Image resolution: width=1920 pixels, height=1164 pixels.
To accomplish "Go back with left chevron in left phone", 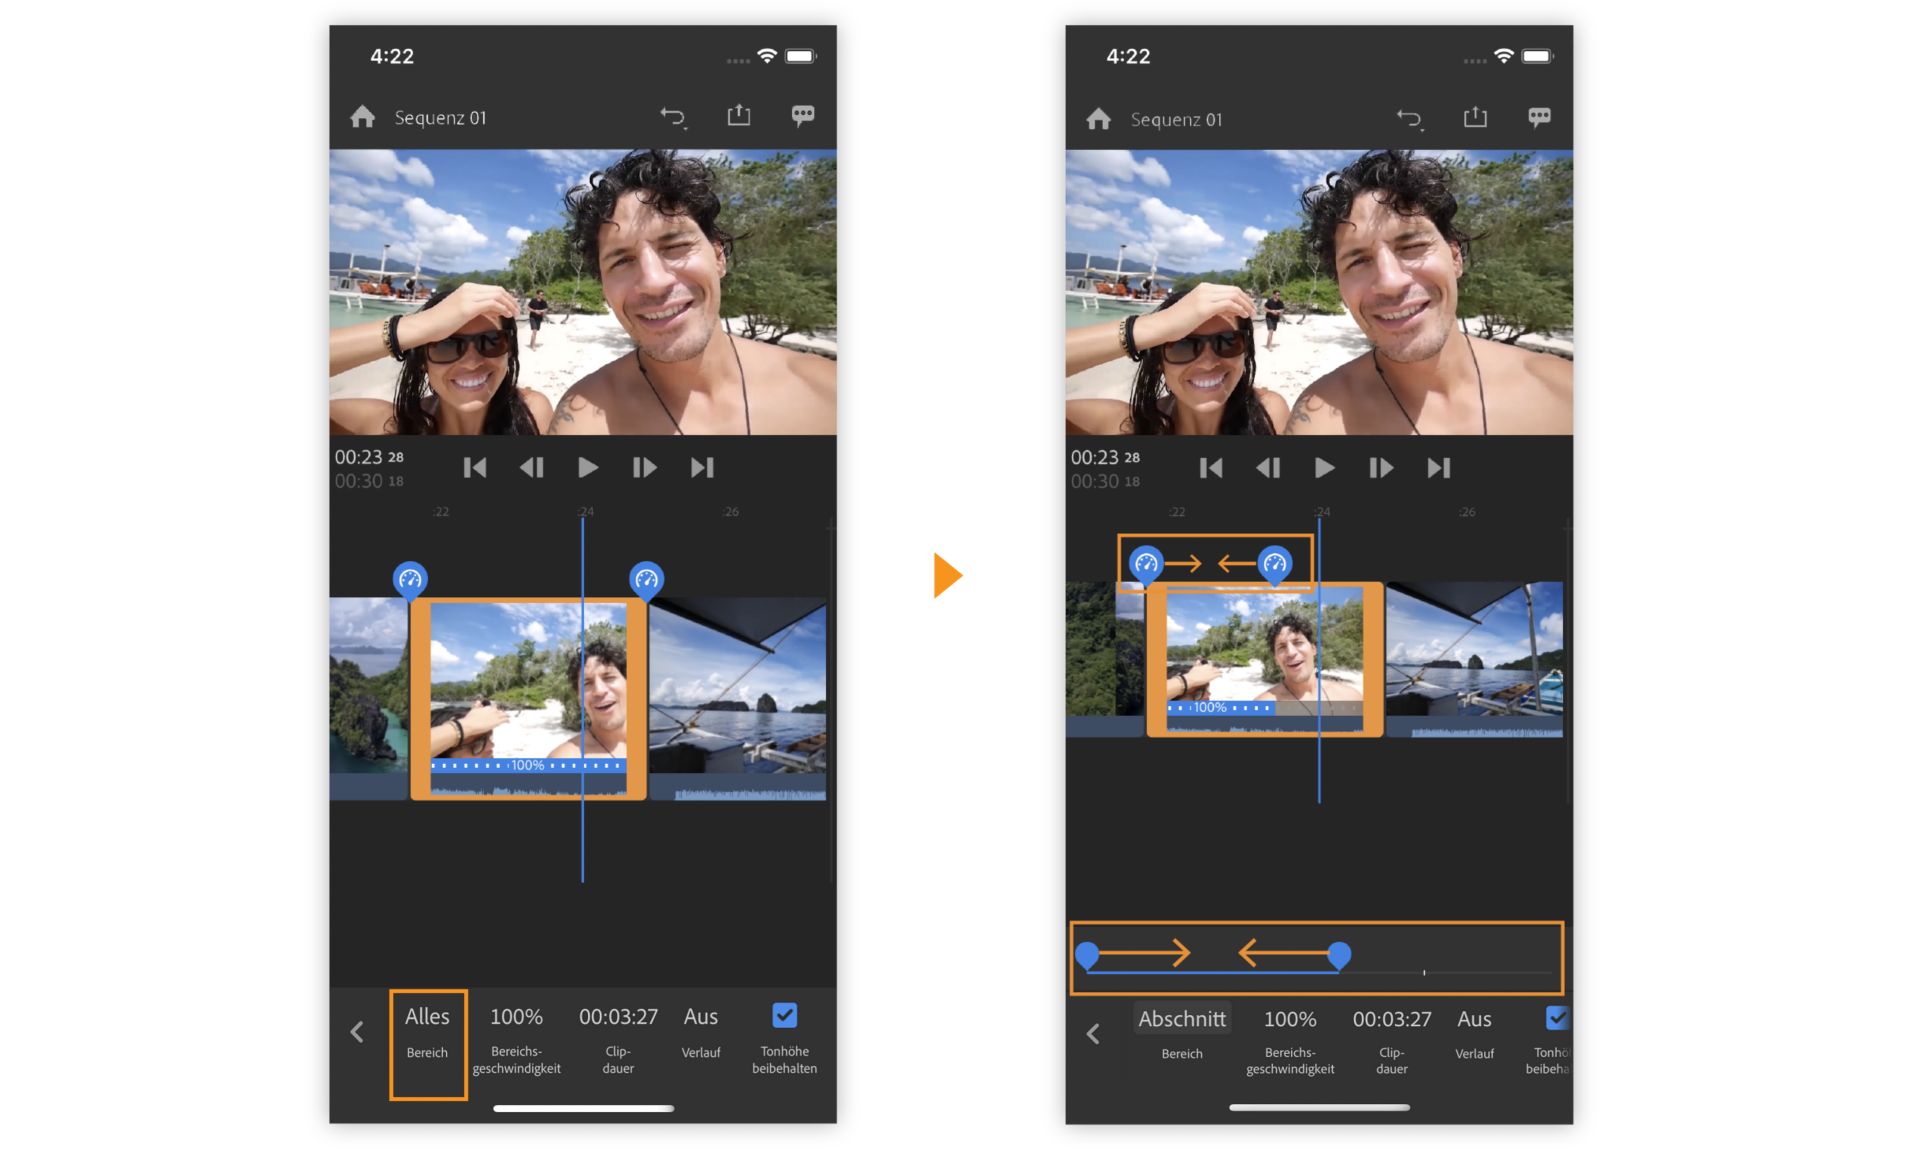I will [357, 1032].
